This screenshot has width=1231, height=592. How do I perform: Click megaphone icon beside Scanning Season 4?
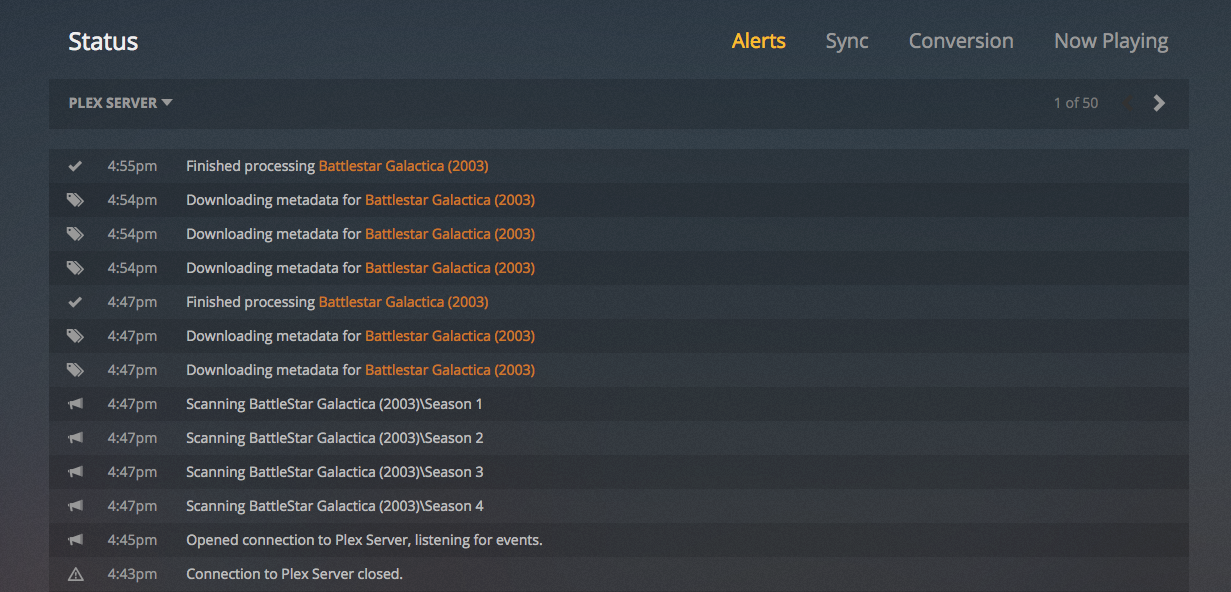click(x=75, y=506)
